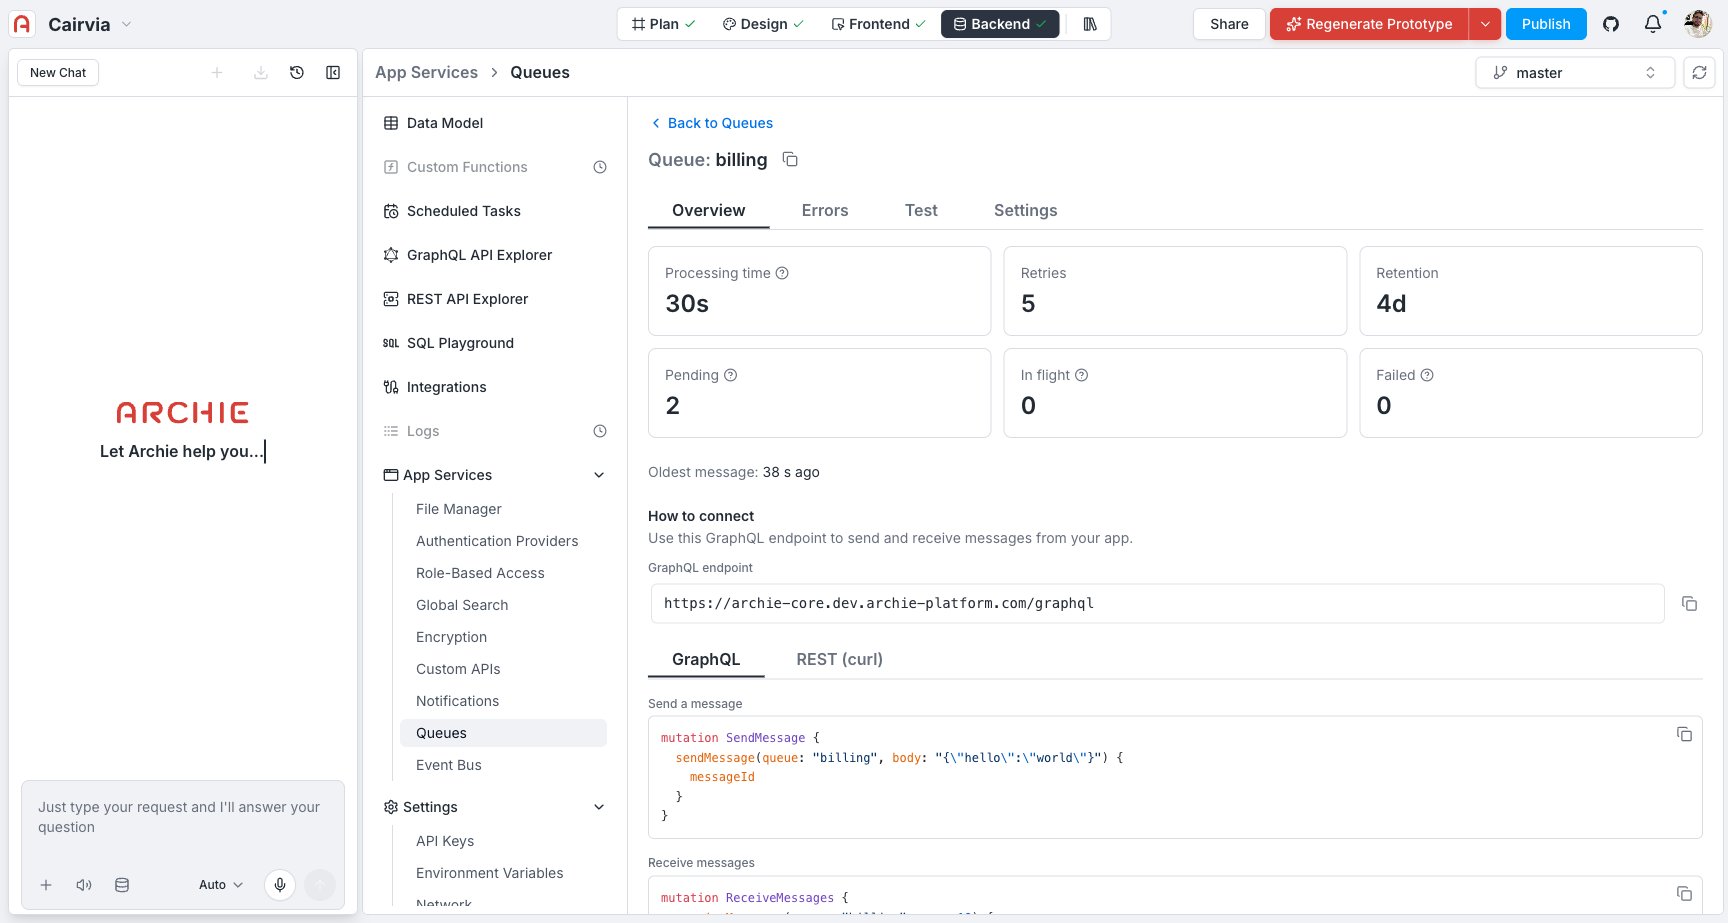Copy the GraphQL endpoint URL

[x=1689, y=603]
